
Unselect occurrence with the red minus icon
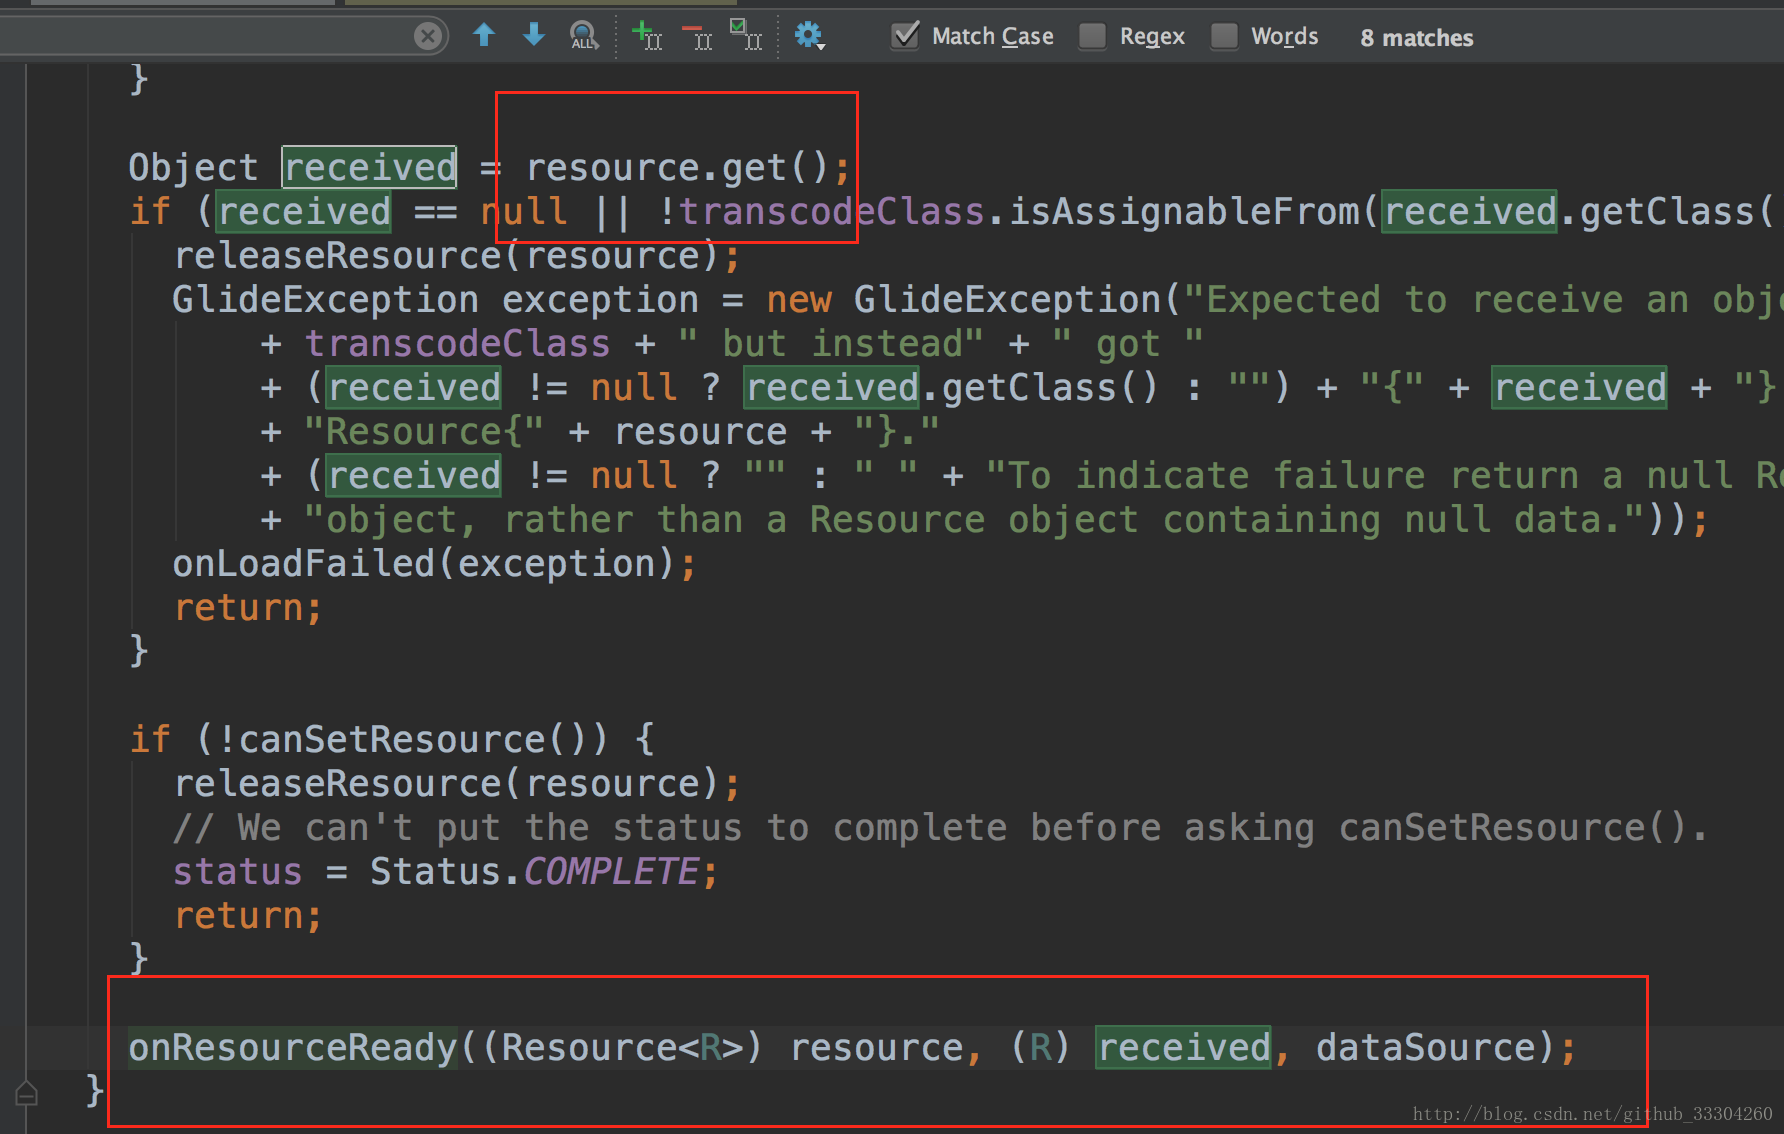click(x=697, y=37)
